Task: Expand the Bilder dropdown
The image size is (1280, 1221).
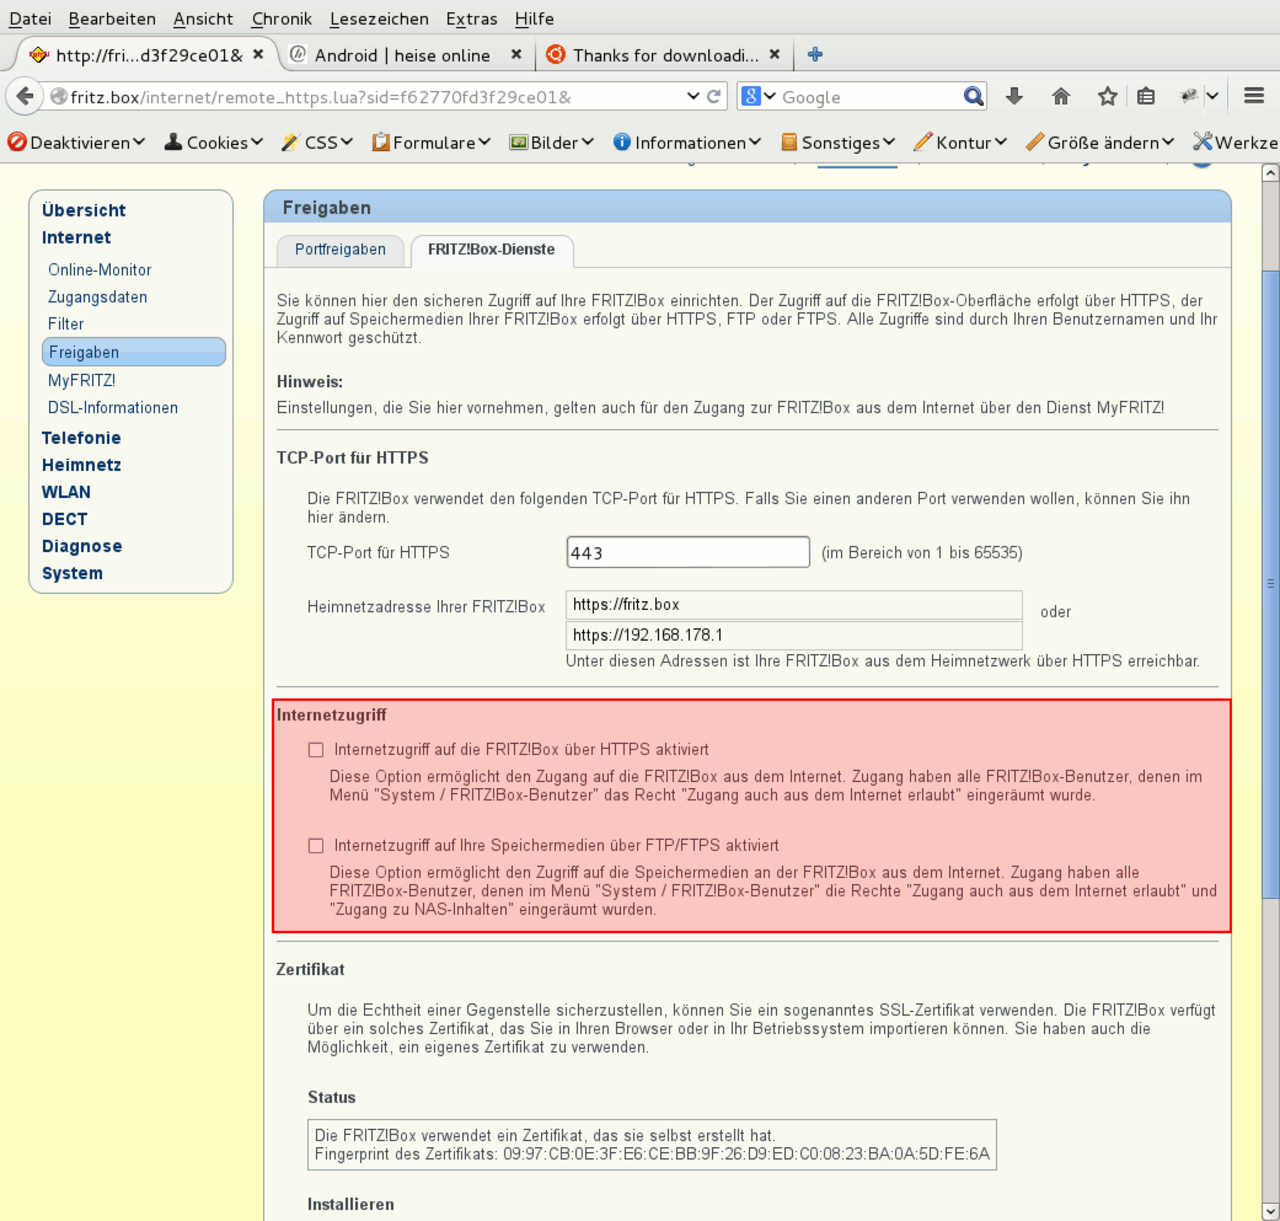Action: 588,142
